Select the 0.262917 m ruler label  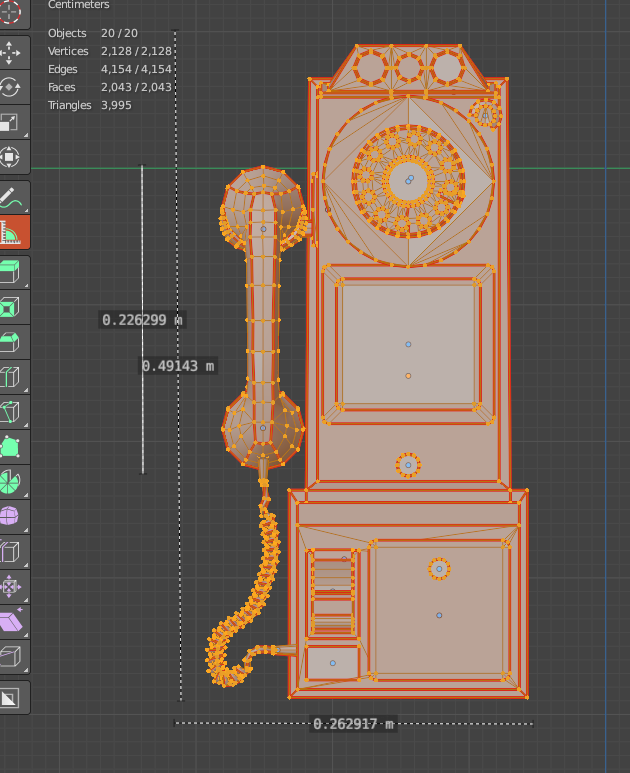pyautogui.click(x=353, y=724)
